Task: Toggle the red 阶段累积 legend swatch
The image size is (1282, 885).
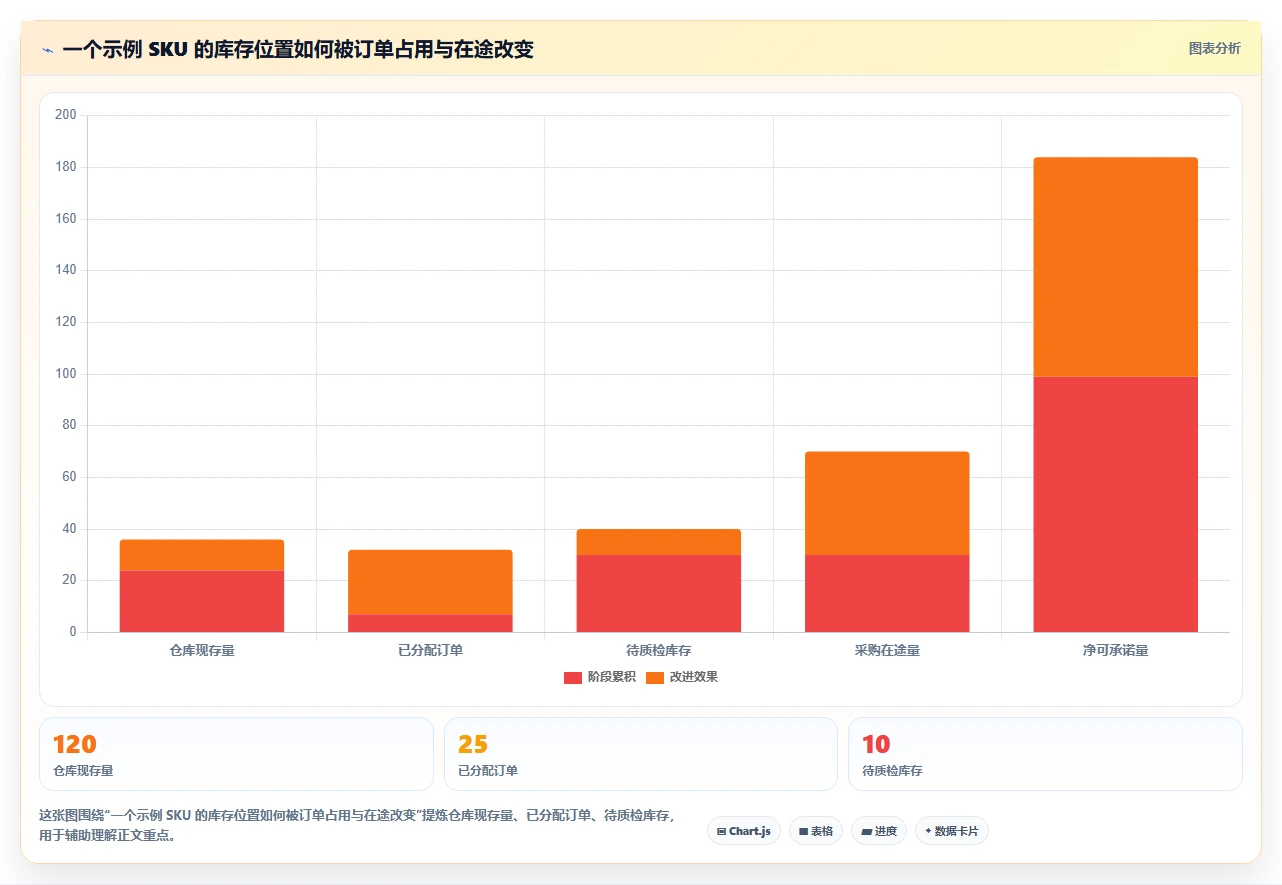Action: 573,677
